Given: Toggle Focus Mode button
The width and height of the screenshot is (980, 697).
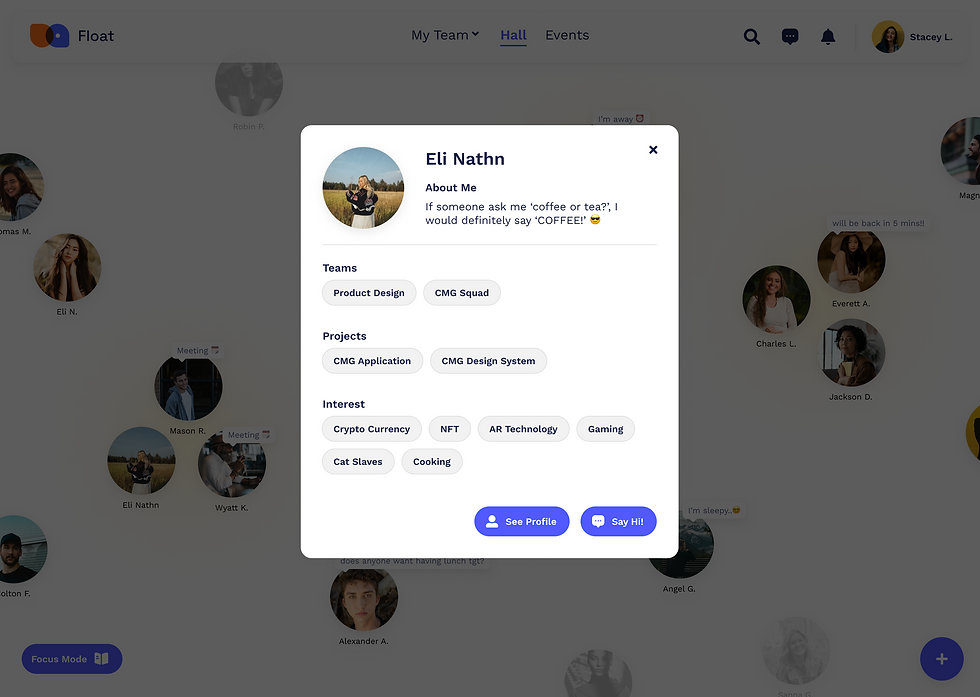Looking at the screenshot, I should [72, 659].
